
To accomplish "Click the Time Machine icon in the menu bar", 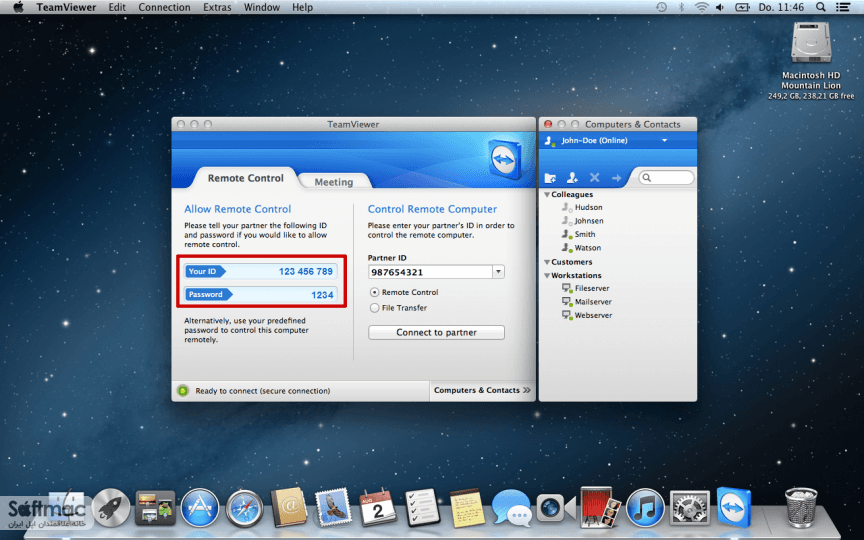I will 661,7.
